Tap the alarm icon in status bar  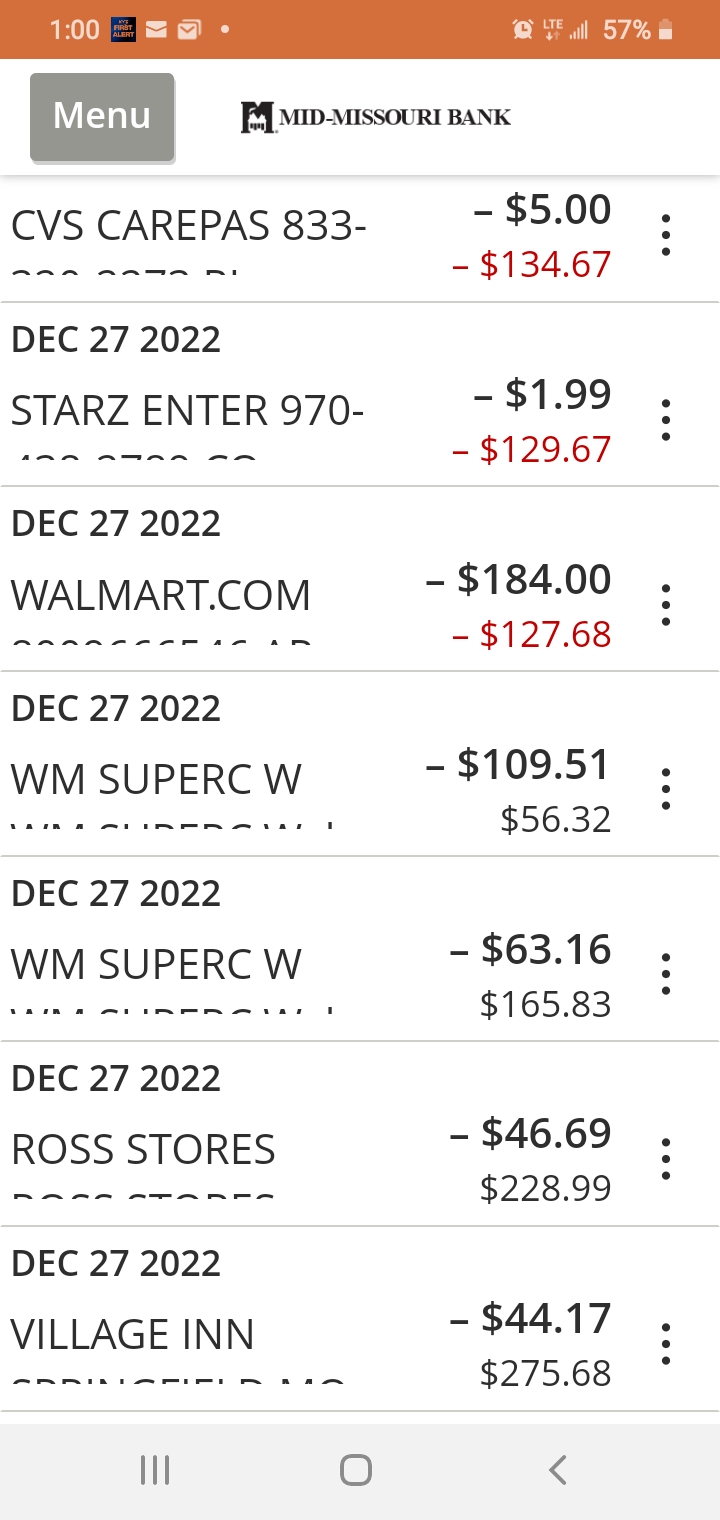click(x=522, y=30)
